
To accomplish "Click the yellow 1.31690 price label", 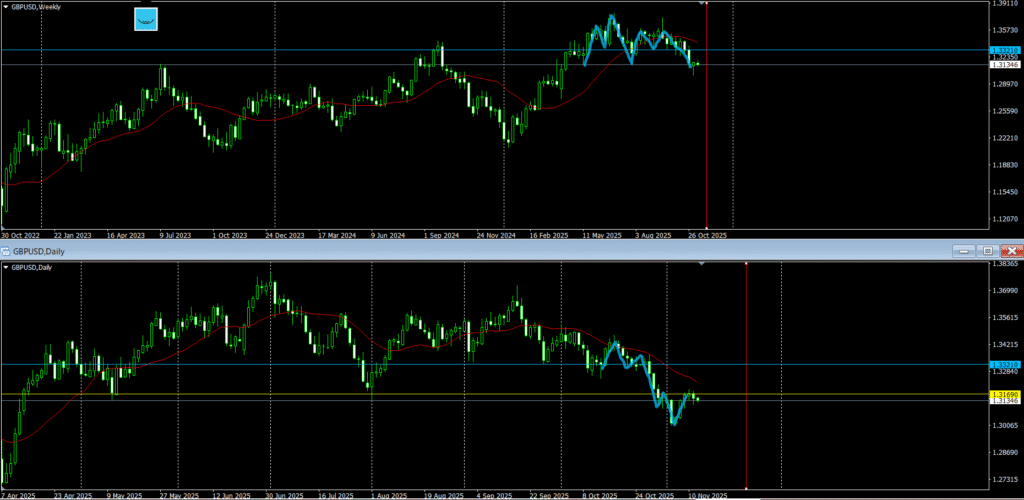I will coord(1003,395).
